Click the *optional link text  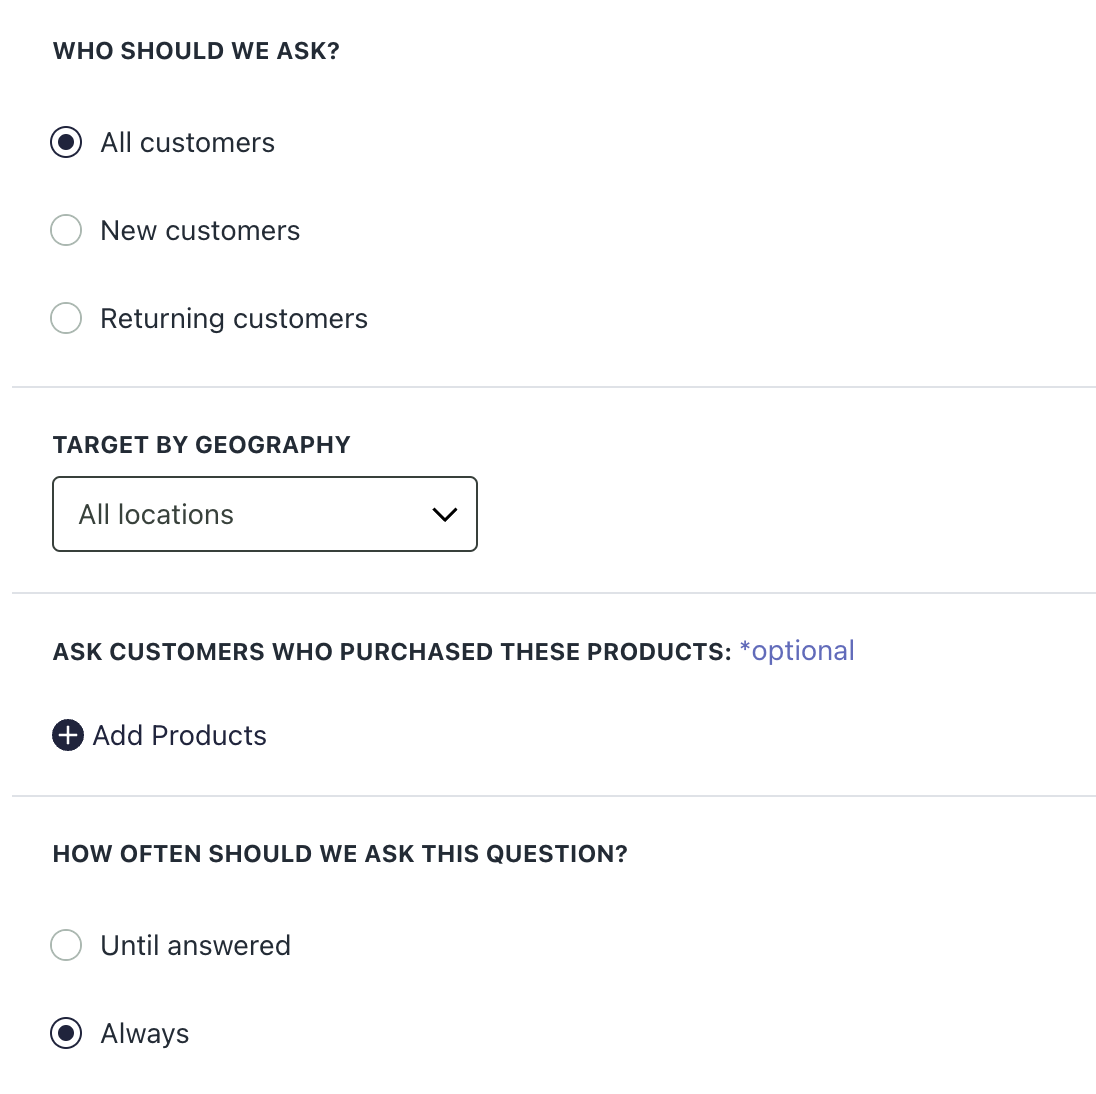point(797,651)
